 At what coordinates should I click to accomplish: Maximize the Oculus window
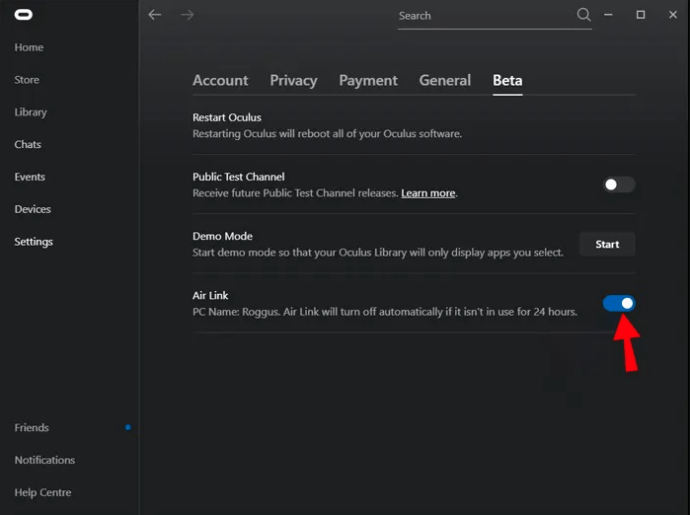click(641, 15)
